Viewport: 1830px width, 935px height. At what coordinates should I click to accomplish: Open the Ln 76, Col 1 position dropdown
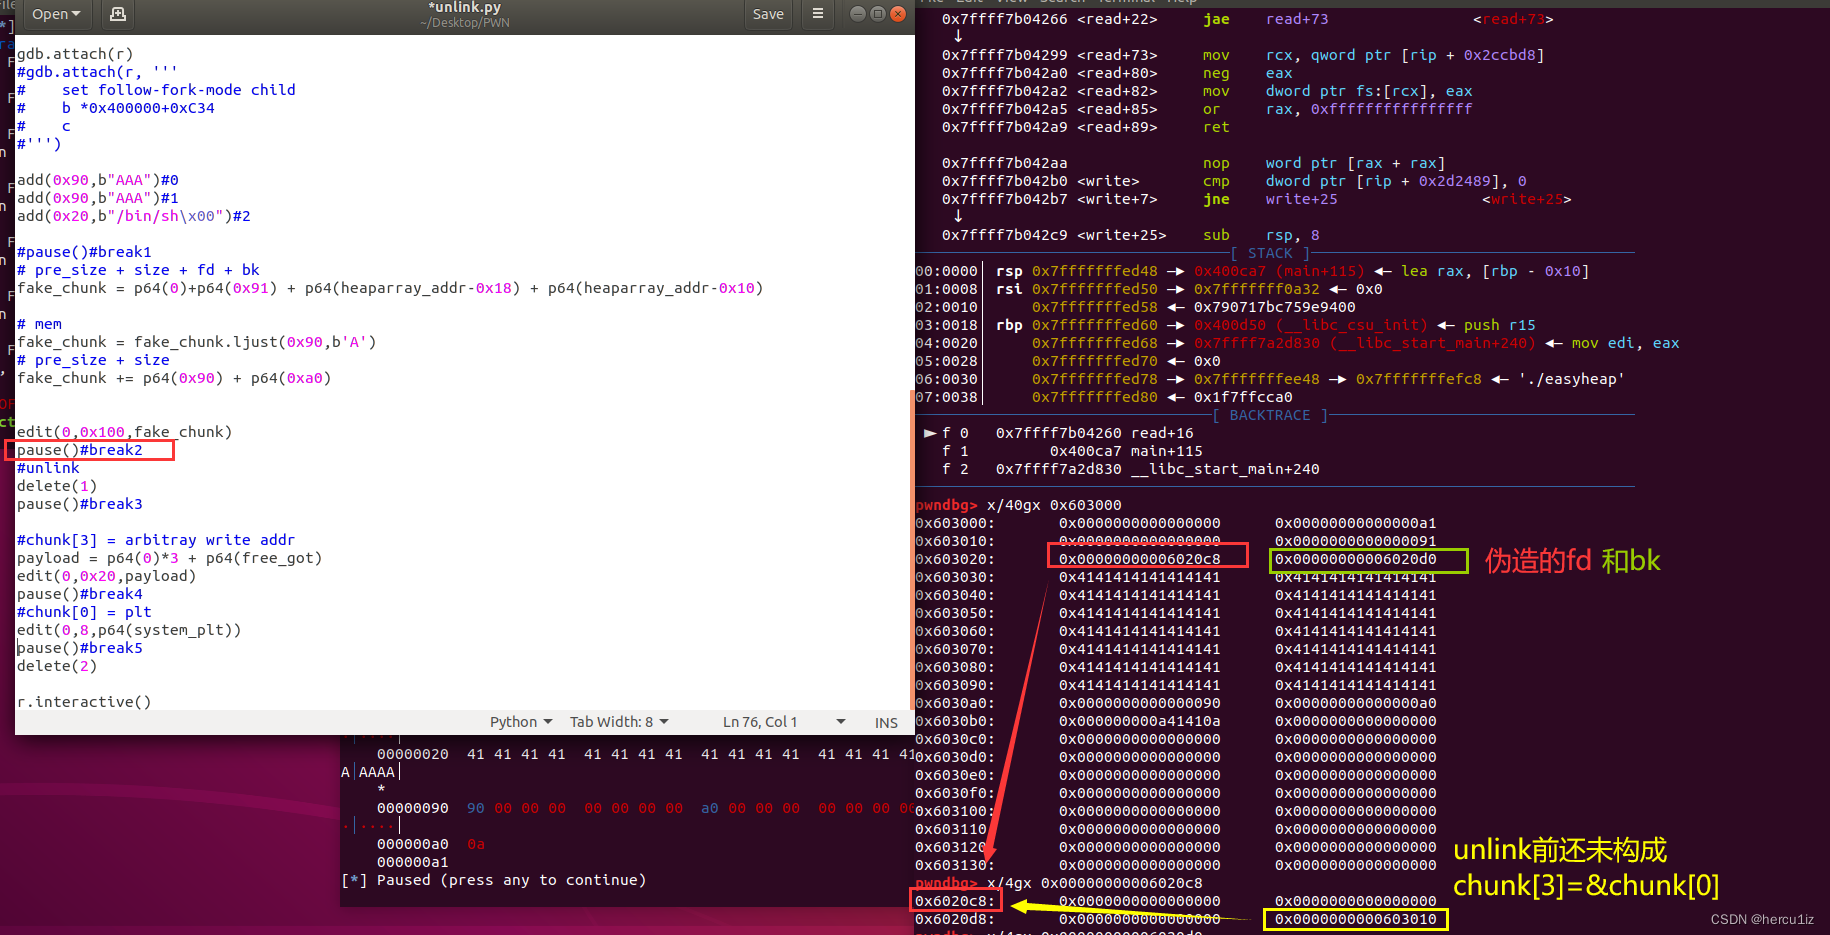pyautogui.click(x=784, y=722)
